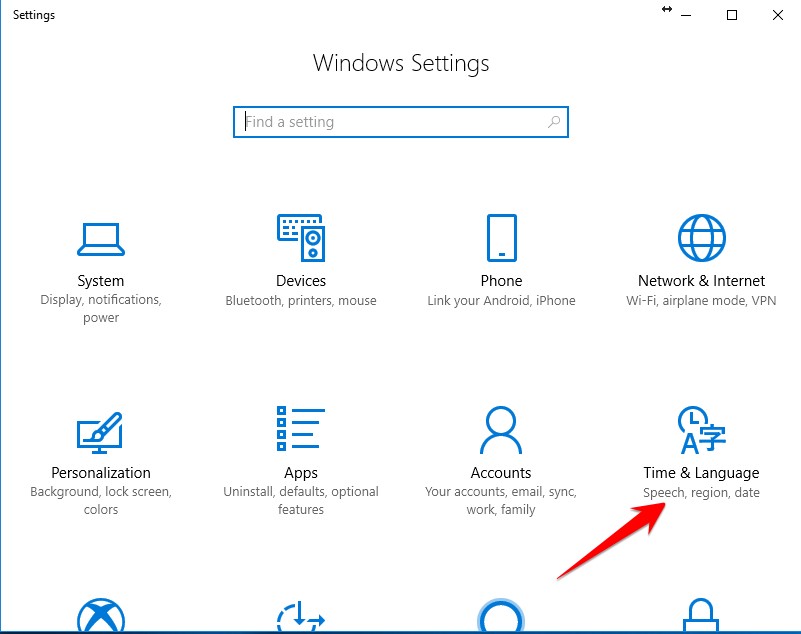The image size is (801, 634).
Task: Open the Apps list icon
Action: 301,429
